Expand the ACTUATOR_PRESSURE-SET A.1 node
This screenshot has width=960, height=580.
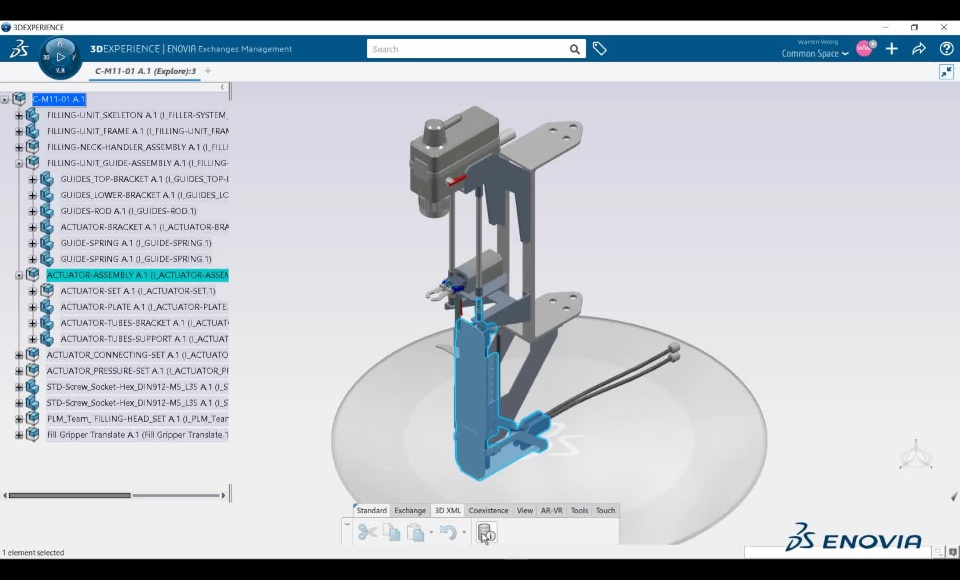19,371
